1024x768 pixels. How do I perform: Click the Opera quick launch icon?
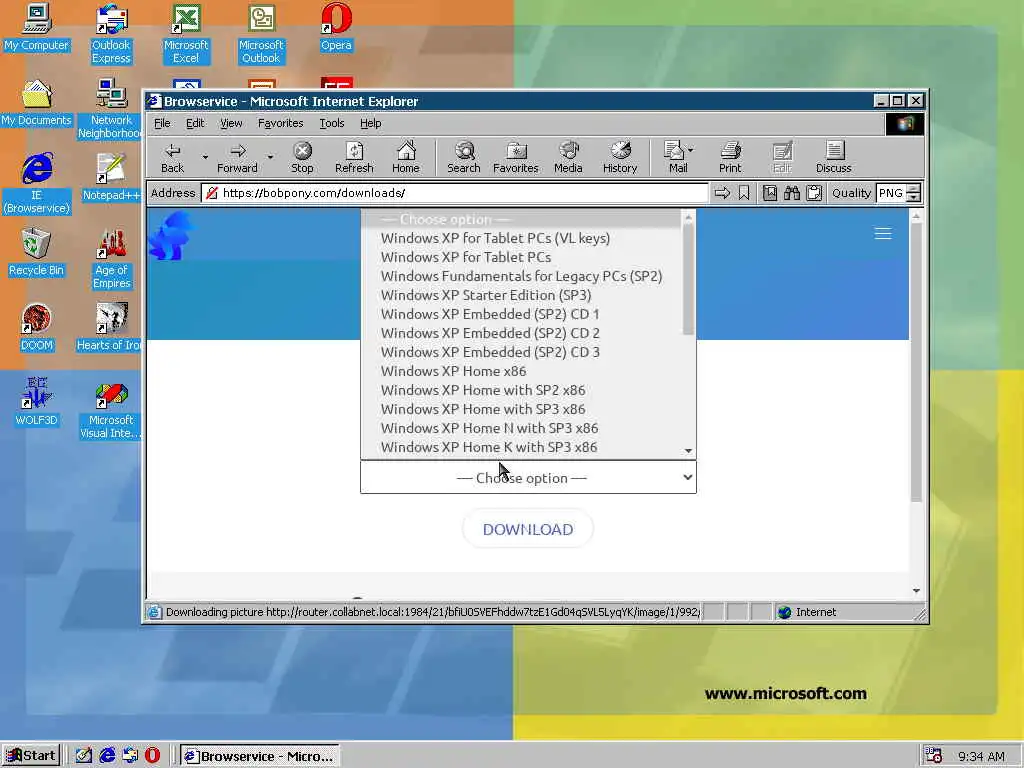[152, 756]
